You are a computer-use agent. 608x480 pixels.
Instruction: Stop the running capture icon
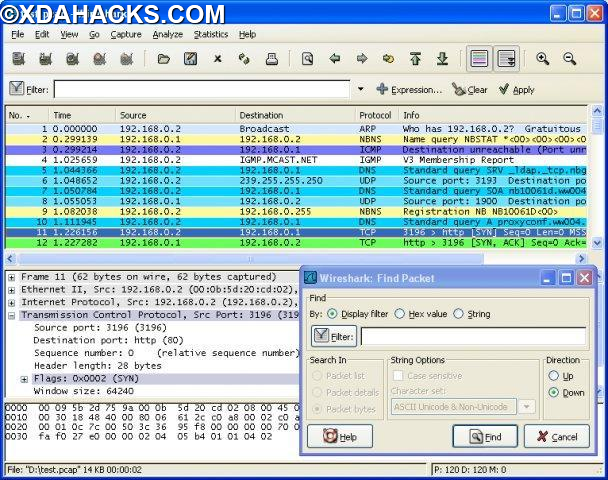[100, 59]
